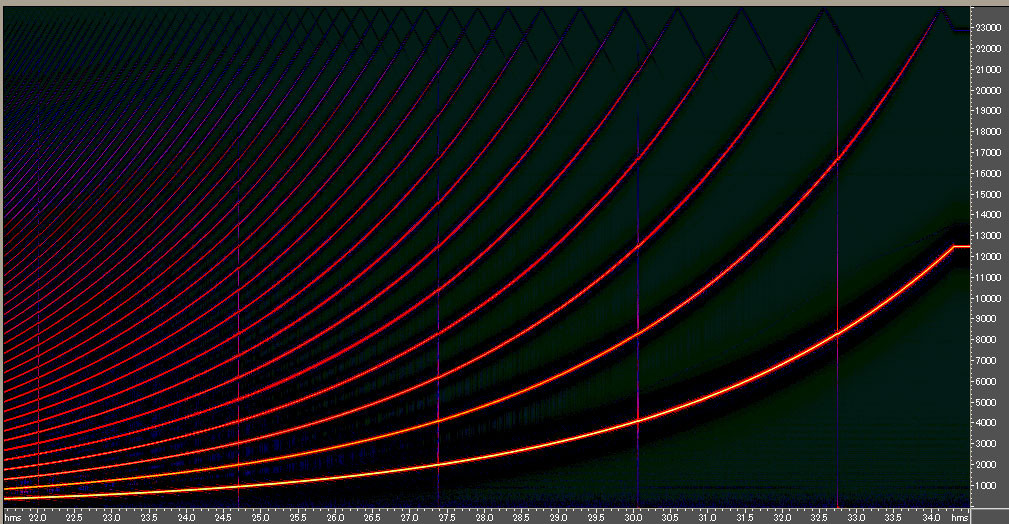This screenshot has height=524, width=1009.
Task: Click the 11000 frequency scale label
Action: (x=990, y=277)
